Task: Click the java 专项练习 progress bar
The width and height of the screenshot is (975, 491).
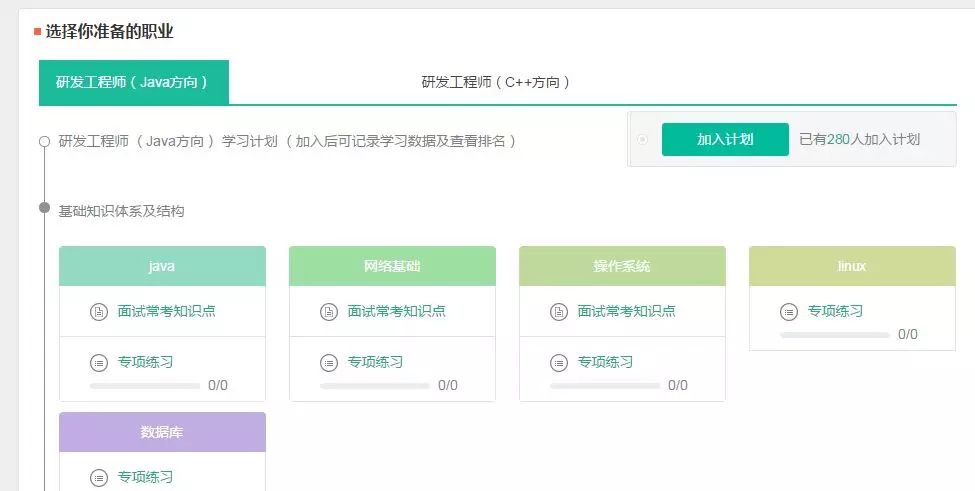Action: click(145, 386)
